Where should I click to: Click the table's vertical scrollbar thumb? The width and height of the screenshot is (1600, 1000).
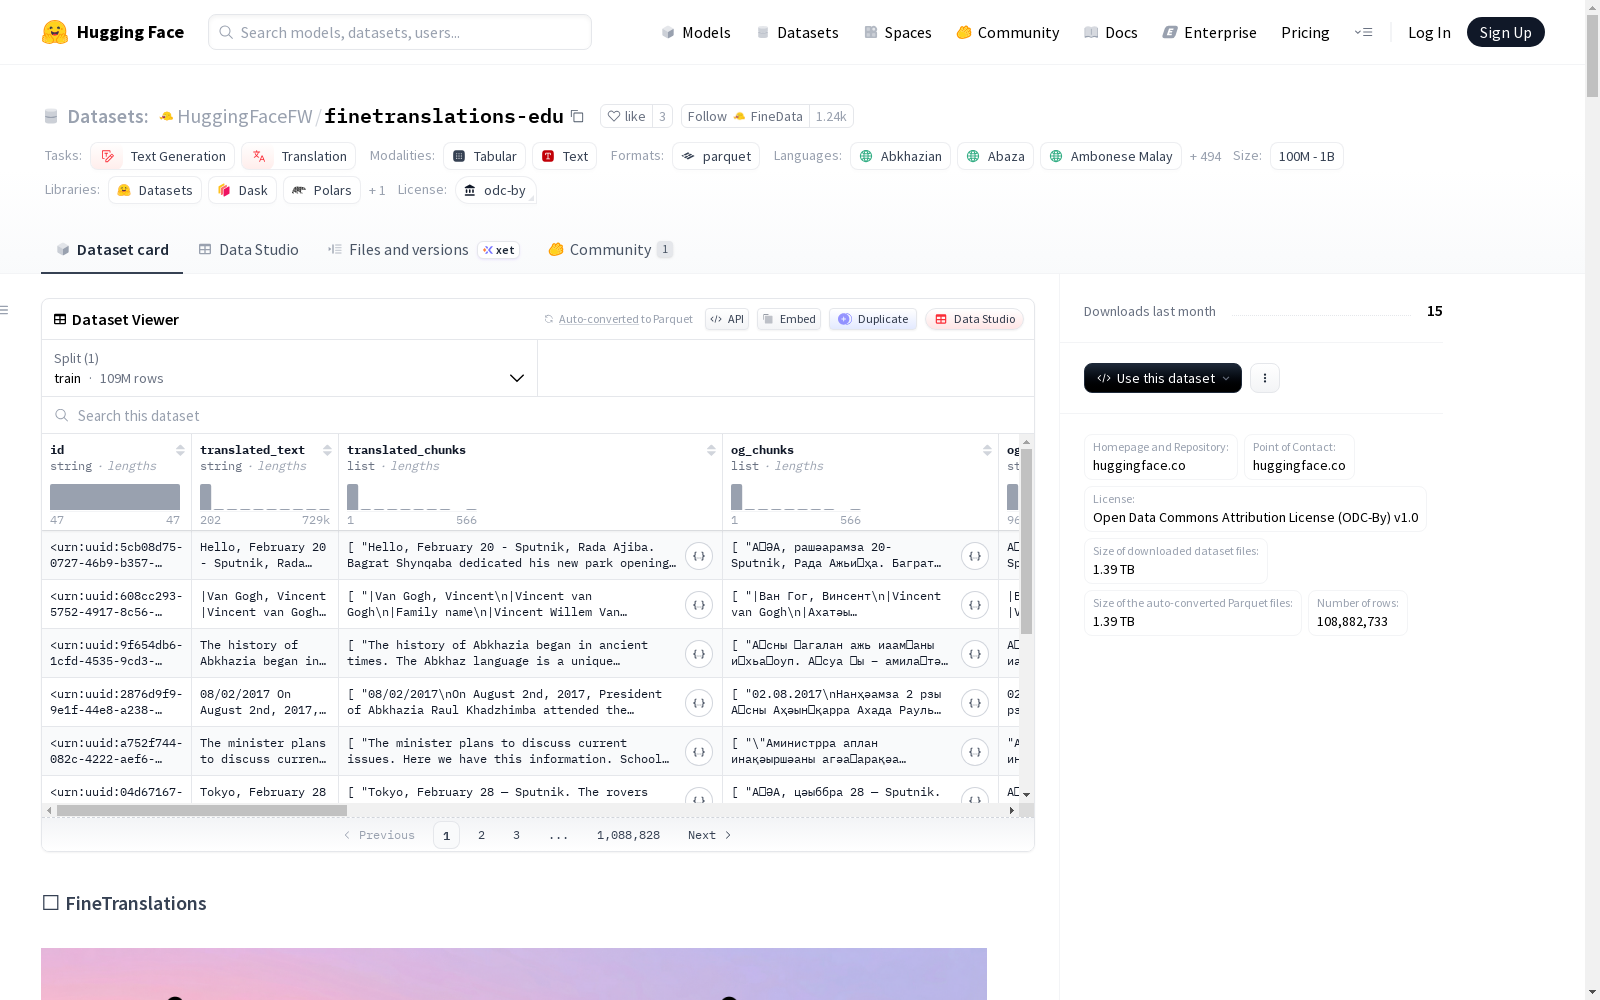point(1026,541)
